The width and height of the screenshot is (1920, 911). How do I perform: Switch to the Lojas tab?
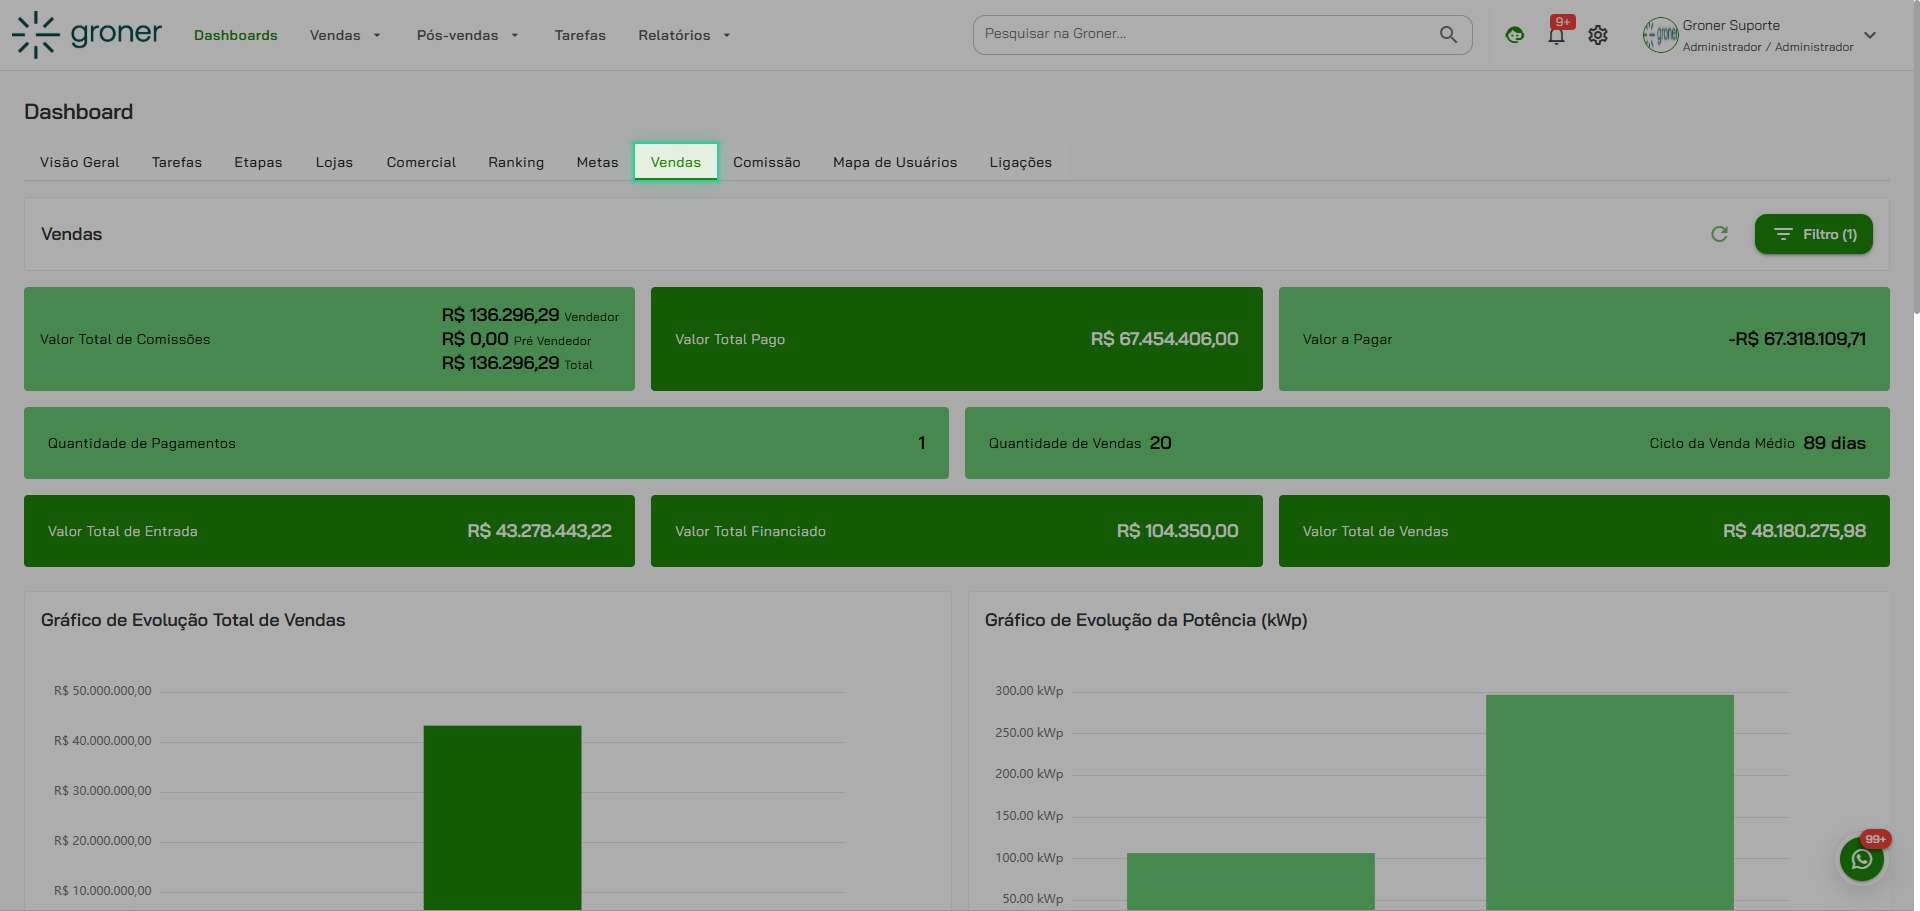(x=334, y=162)
